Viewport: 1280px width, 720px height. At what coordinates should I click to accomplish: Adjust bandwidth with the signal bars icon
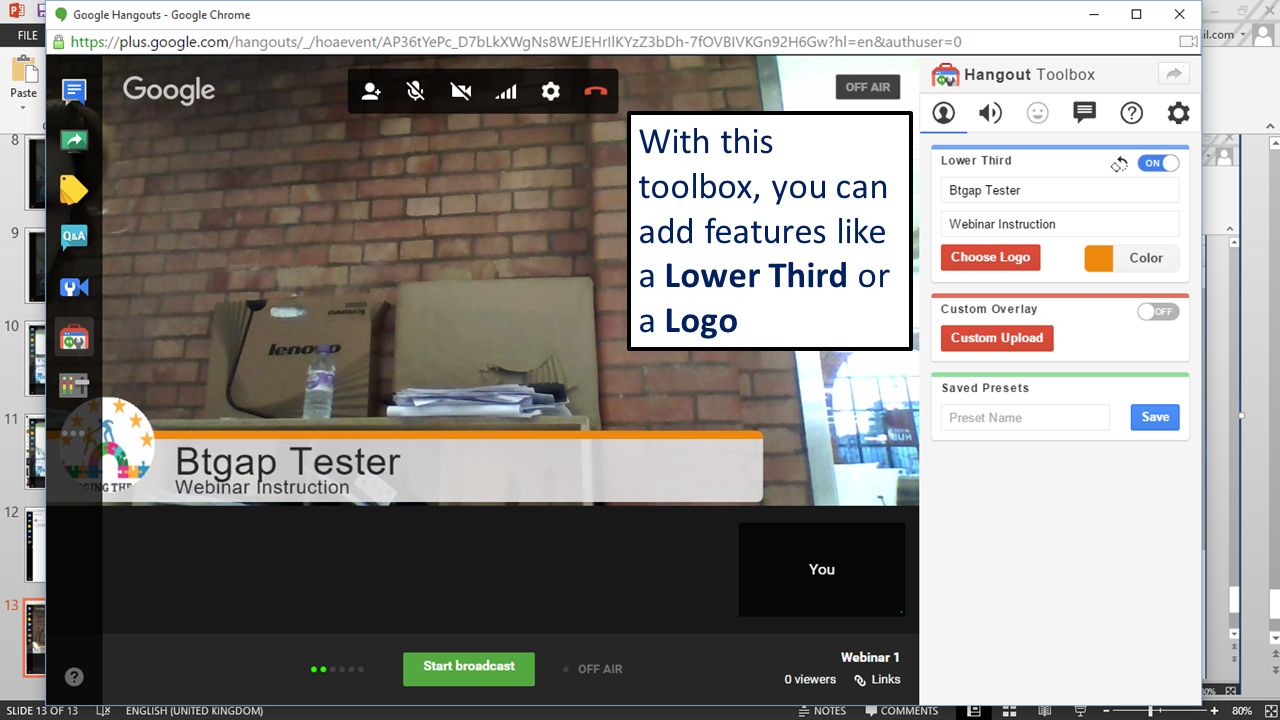tap(506, 92)
